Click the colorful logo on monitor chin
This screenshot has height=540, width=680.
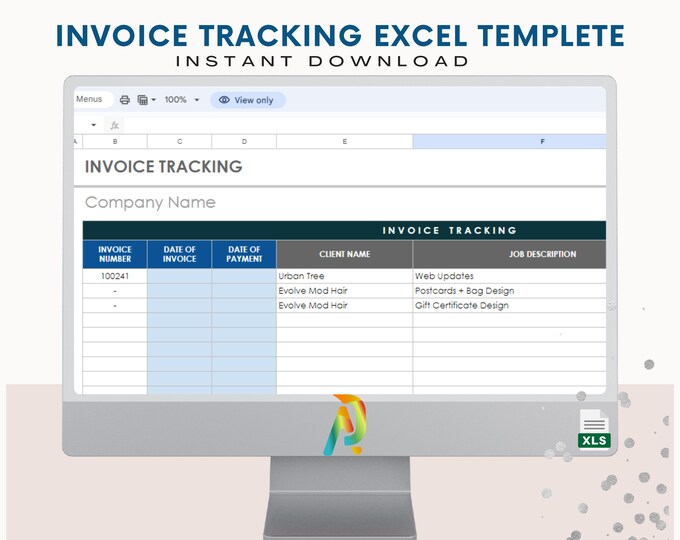pyautogui.click(x=346, y=424)
